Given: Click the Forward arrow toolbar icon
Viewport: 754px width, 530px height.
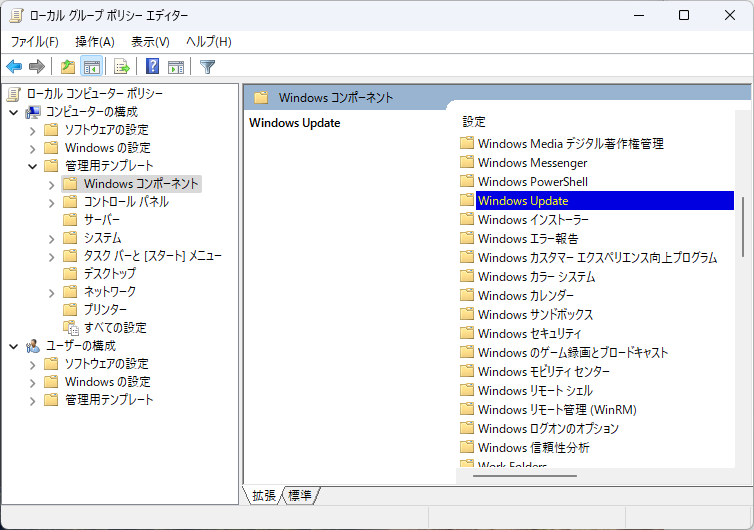Looking at the screenshot, I should pyautogui.click(x=37, y=66).
